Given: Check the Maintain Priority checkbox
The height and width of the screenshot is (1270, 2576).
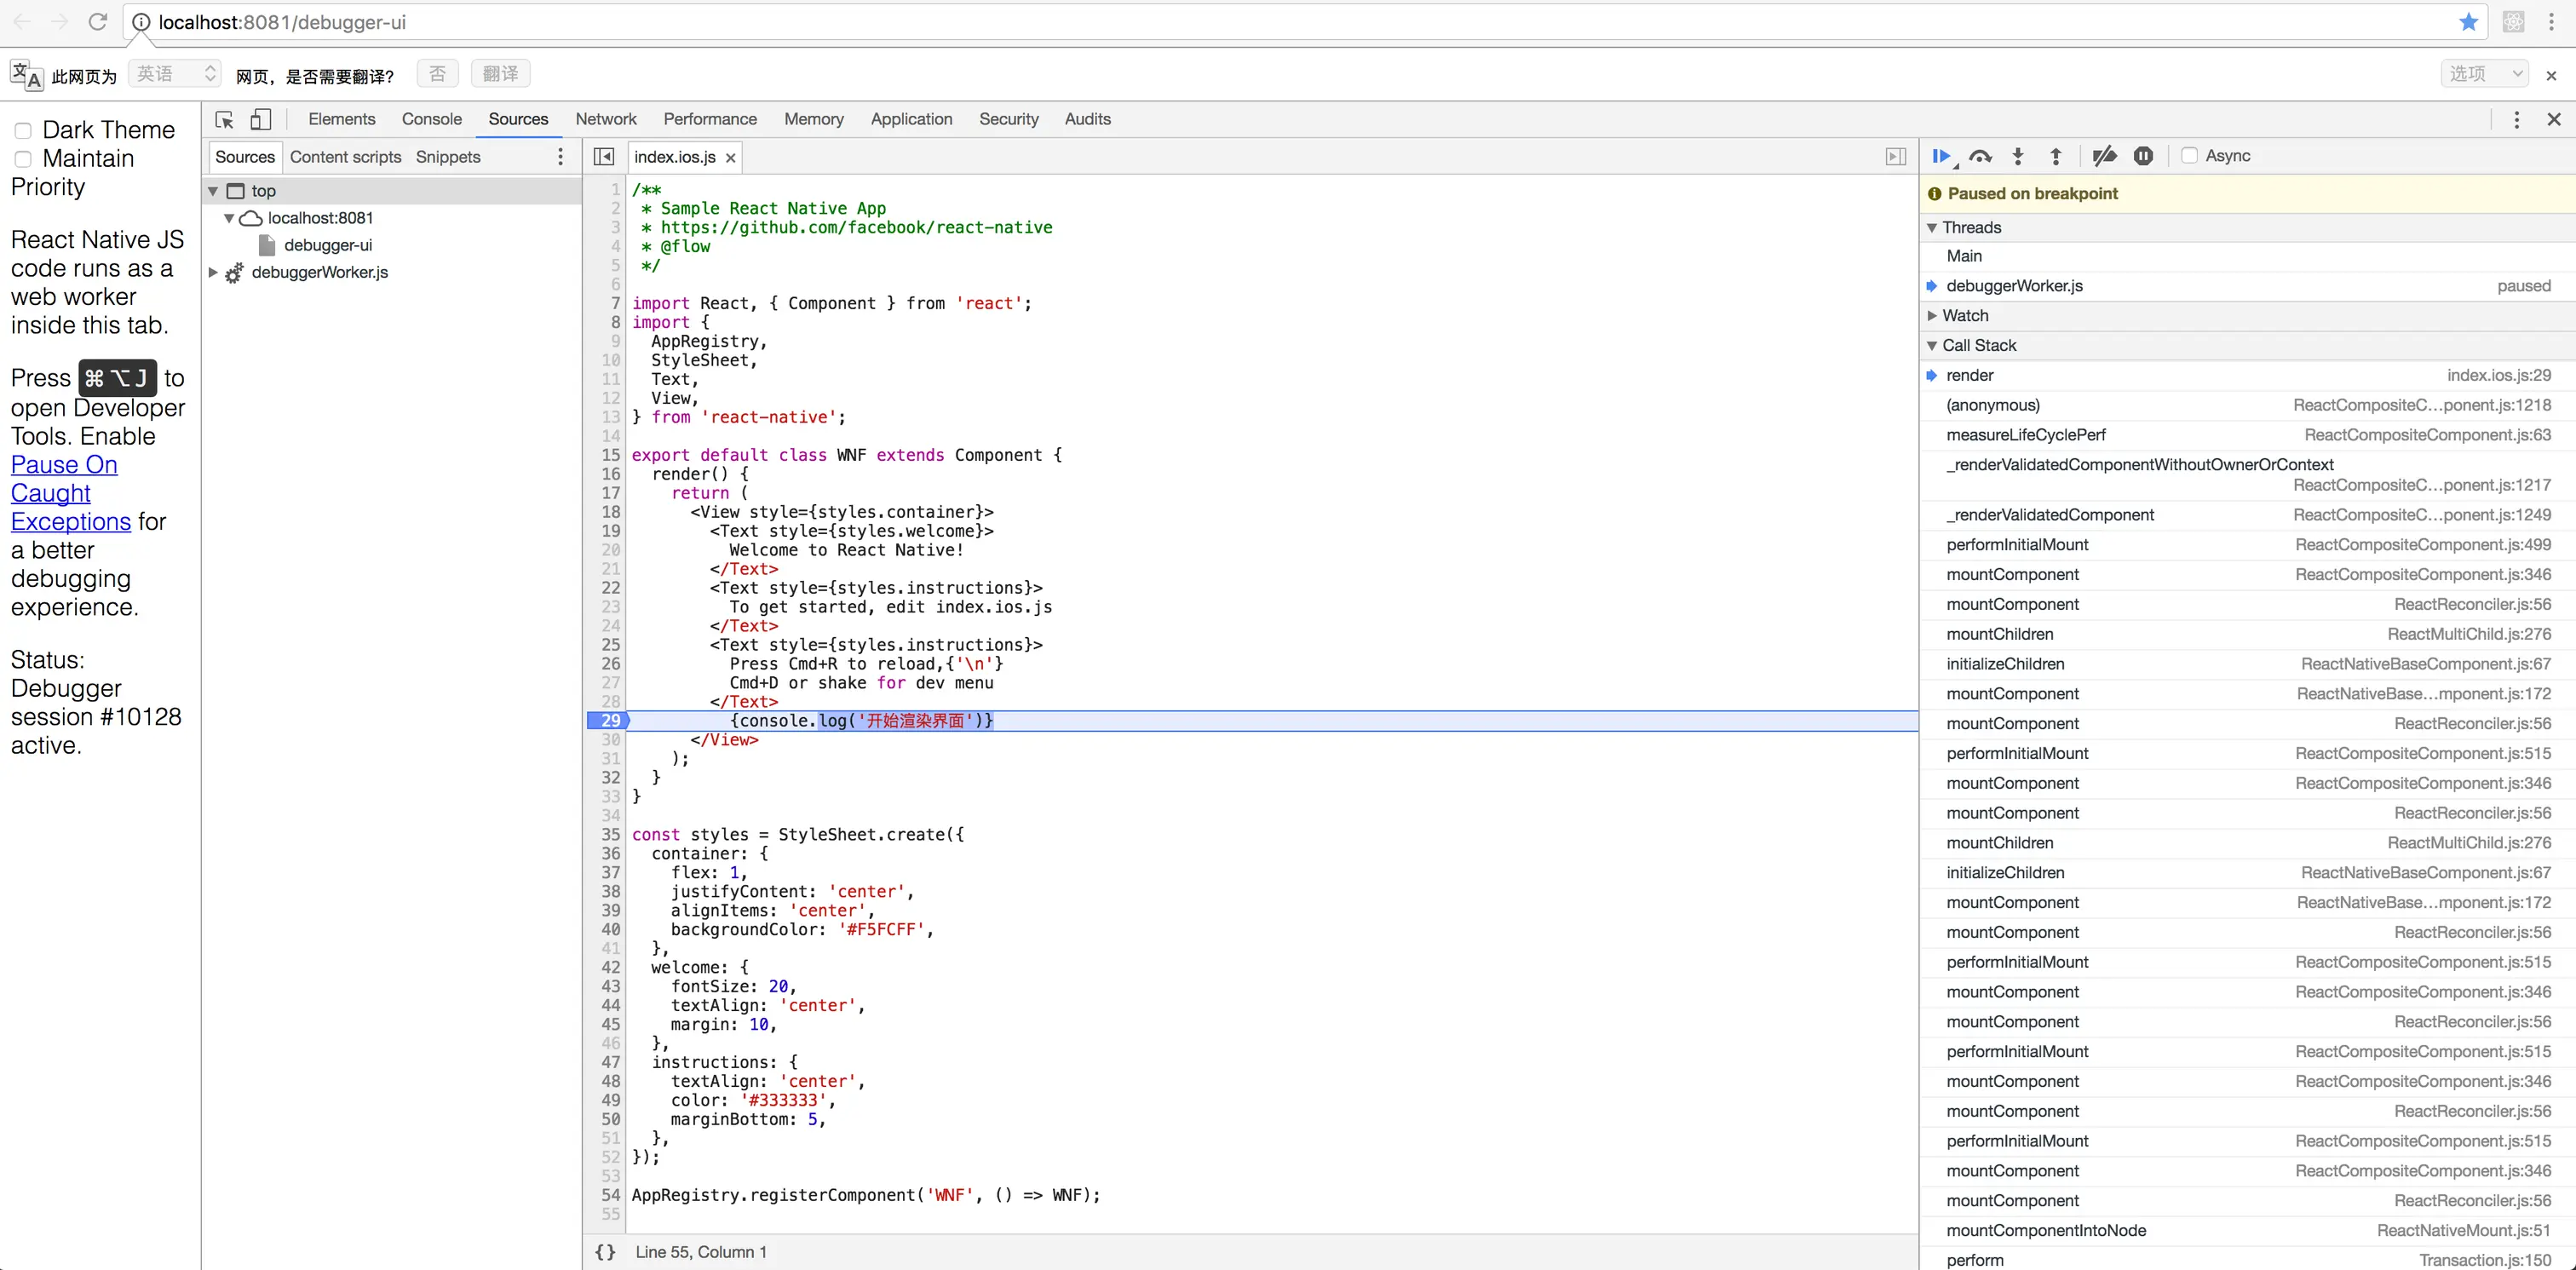Looking at the screenshot, I should pos(23,159).
